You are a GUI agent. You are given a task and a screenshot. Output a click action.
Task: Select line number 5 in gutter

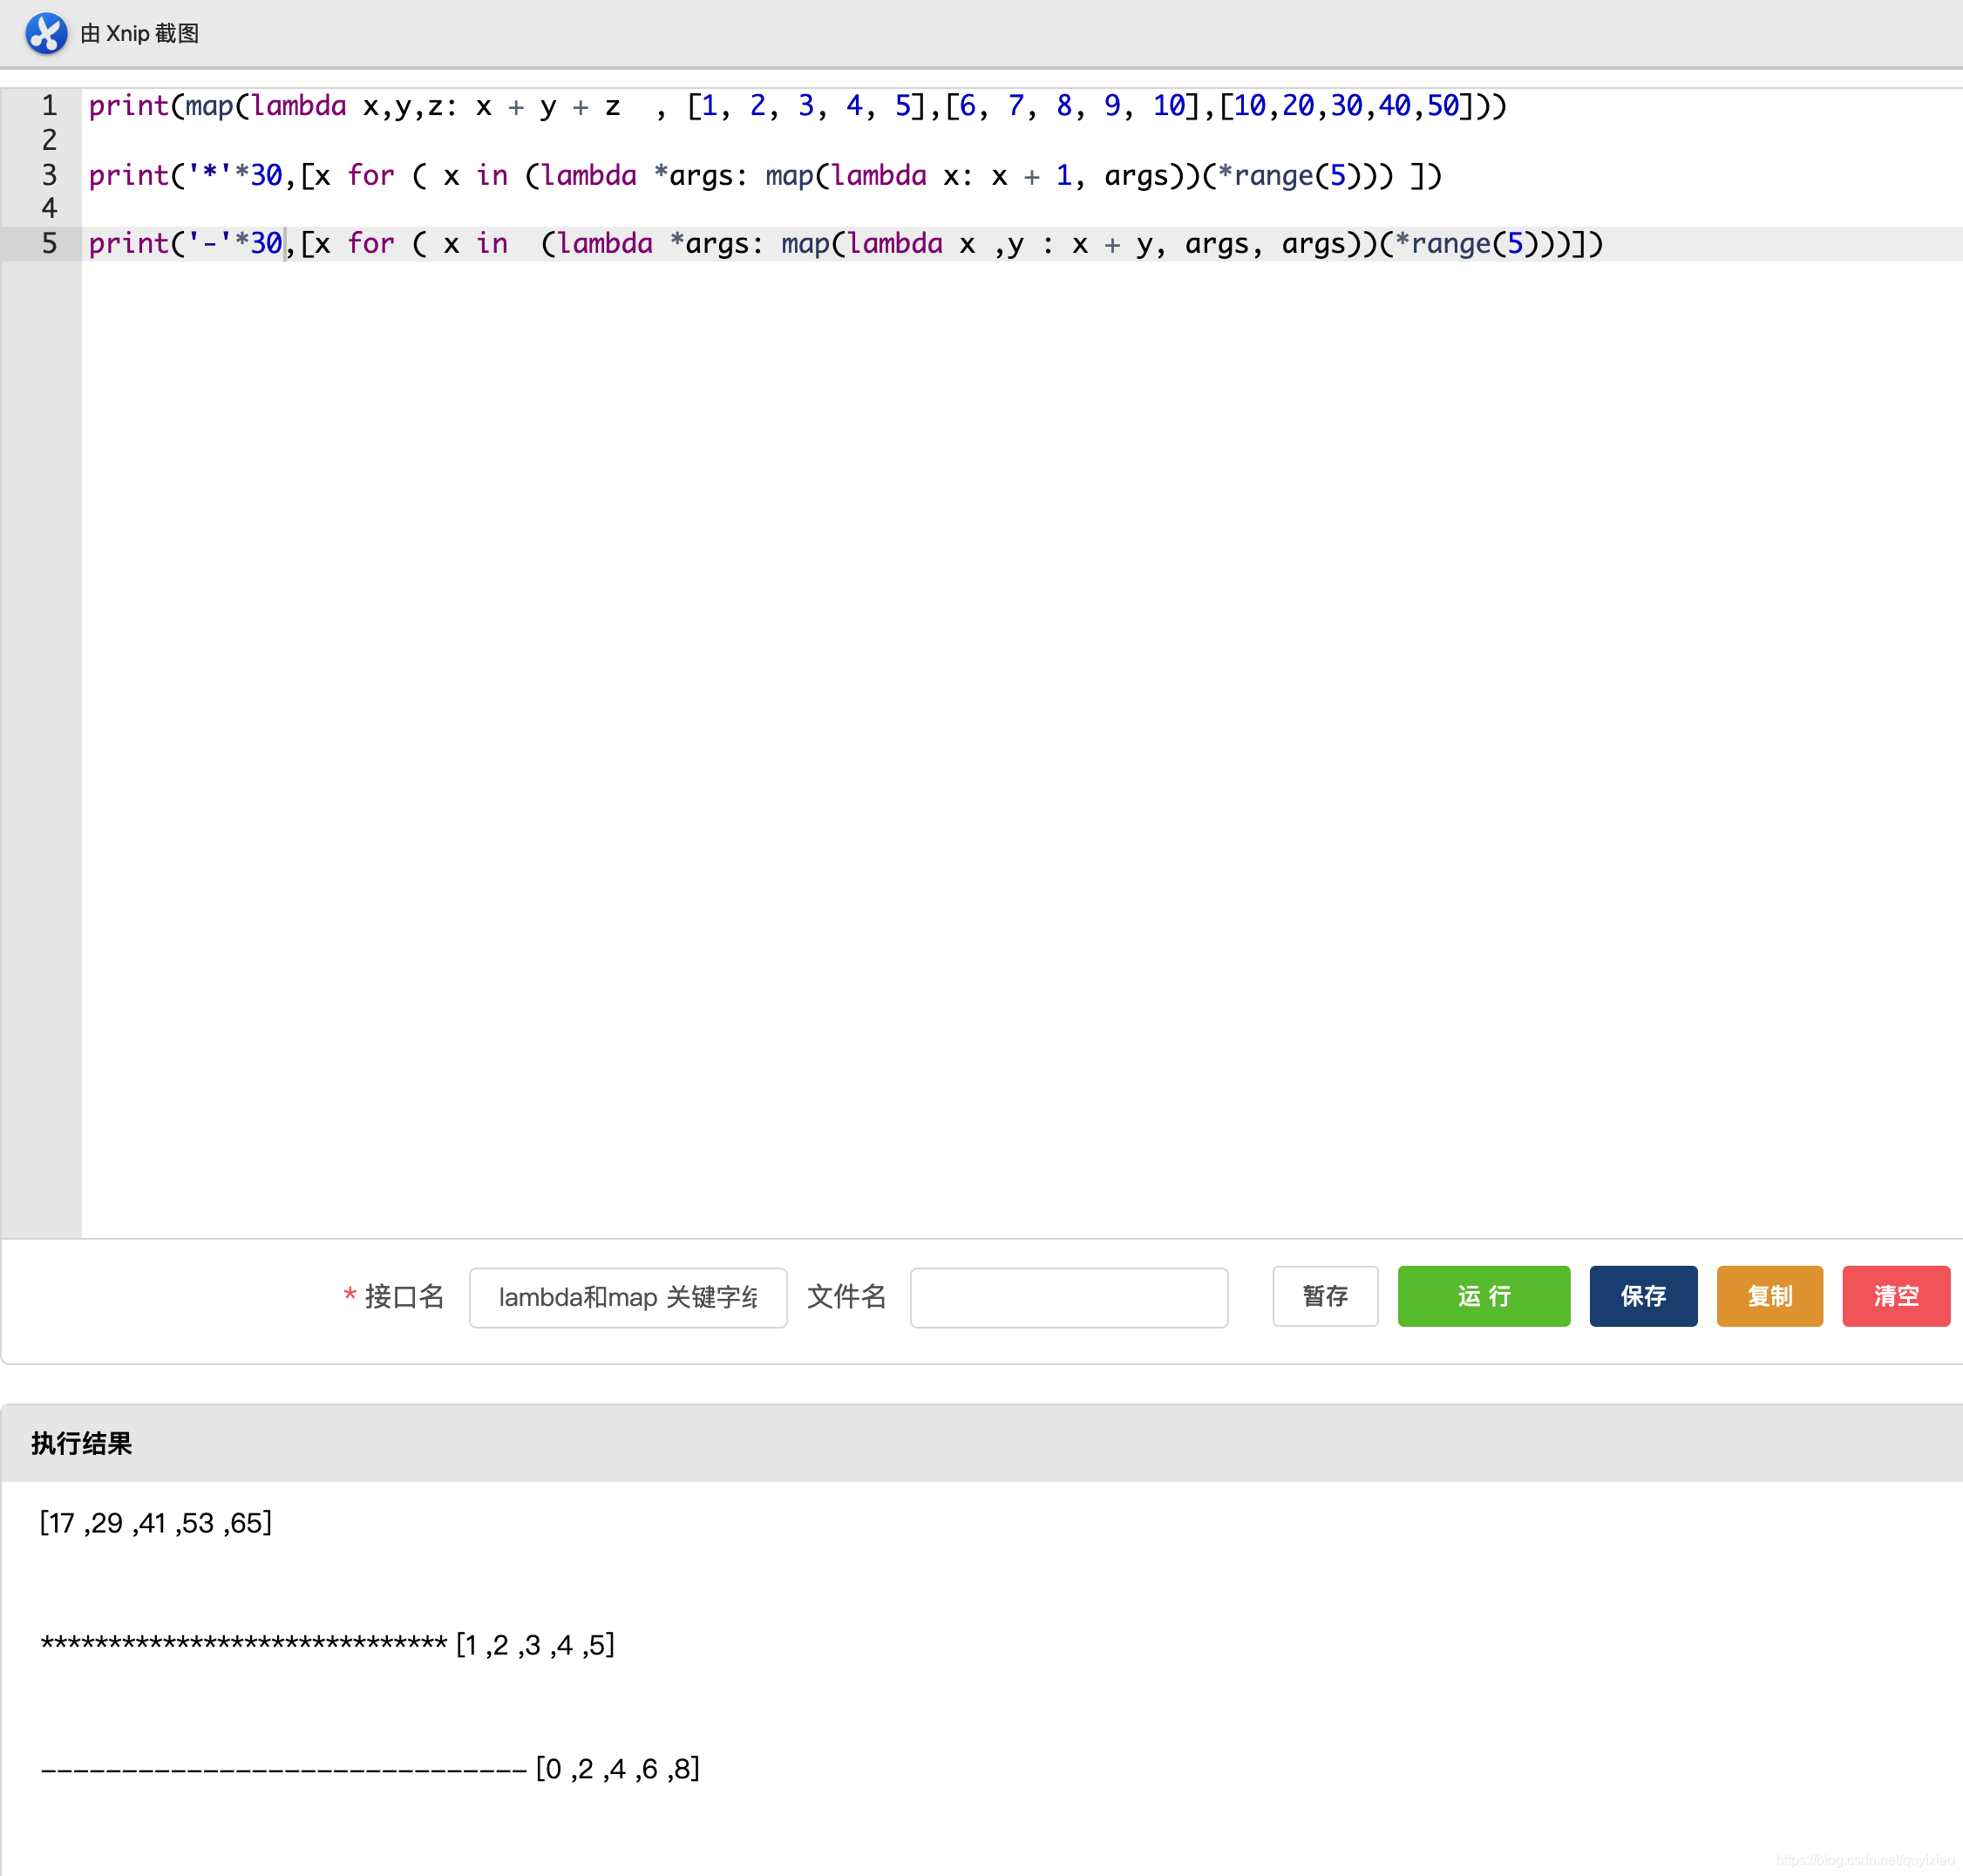click(49, 243)
